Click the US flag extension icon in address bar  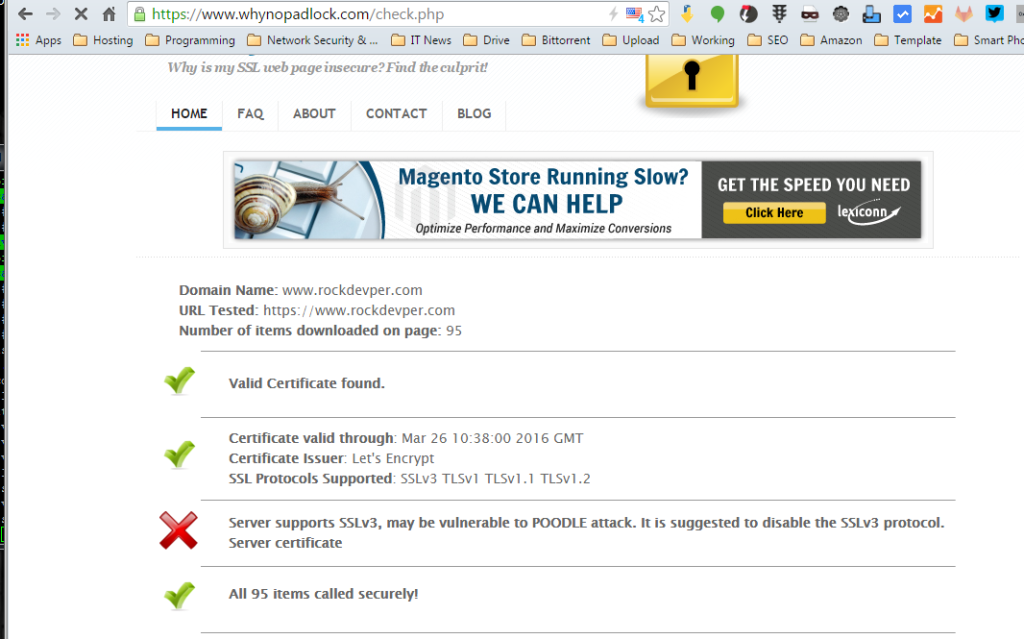pyautogui.click(x=634, y=14)
